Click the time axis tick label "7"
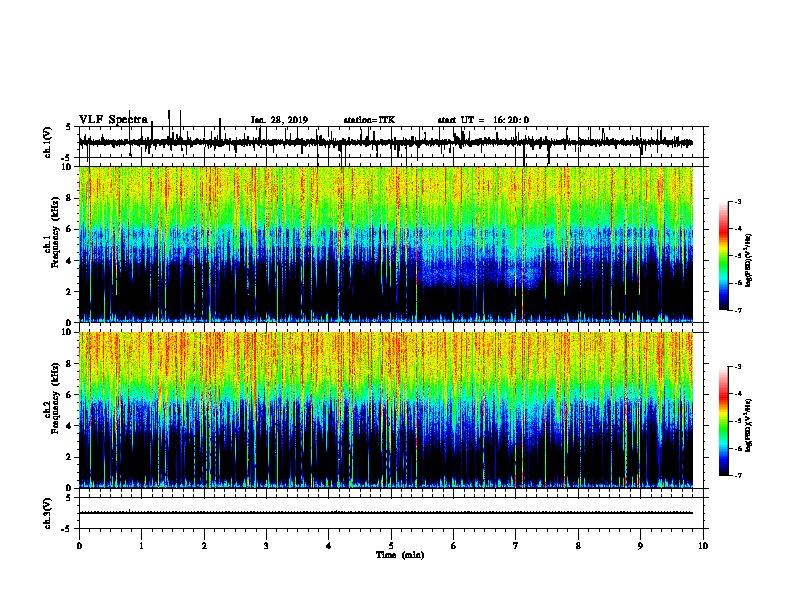The width and height of the screenshot is (792, 612). tap(516, 546)
